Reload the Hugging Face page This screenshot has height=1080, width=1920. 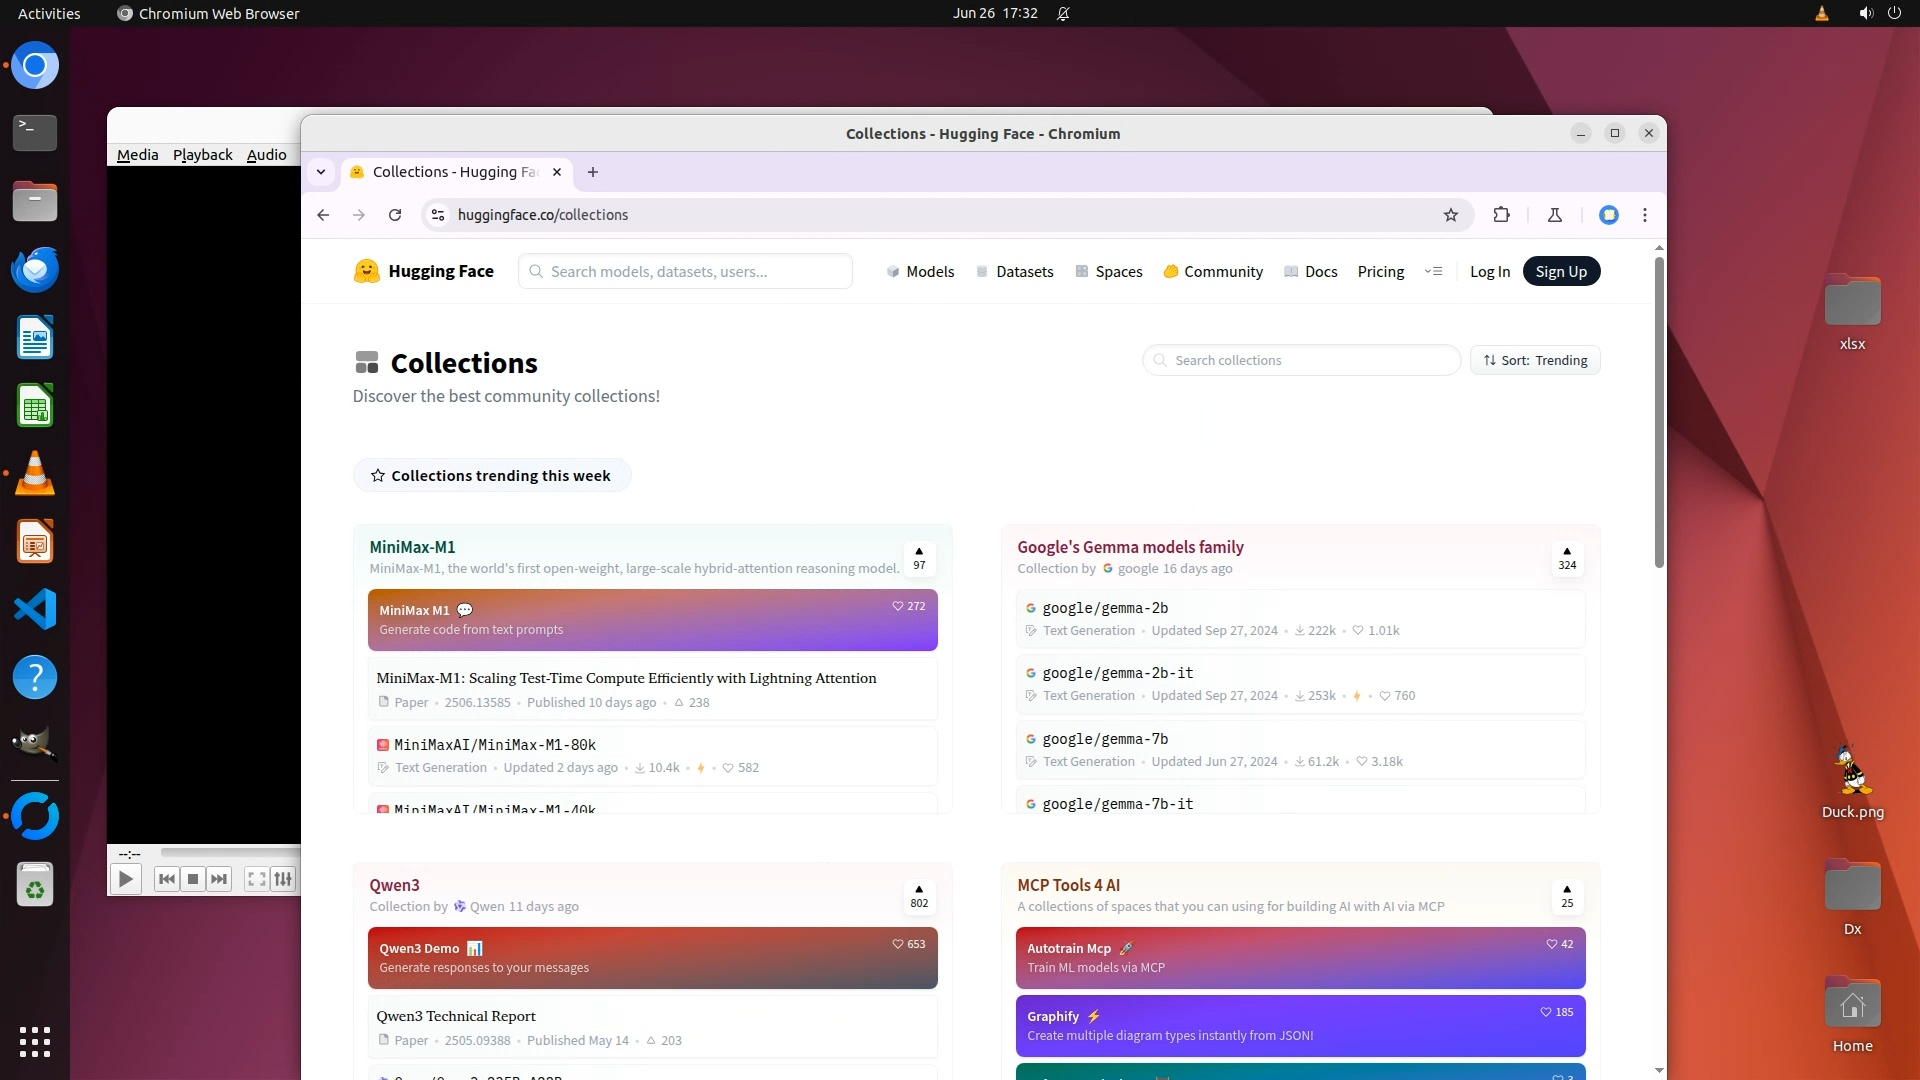[x=395, y=215]
